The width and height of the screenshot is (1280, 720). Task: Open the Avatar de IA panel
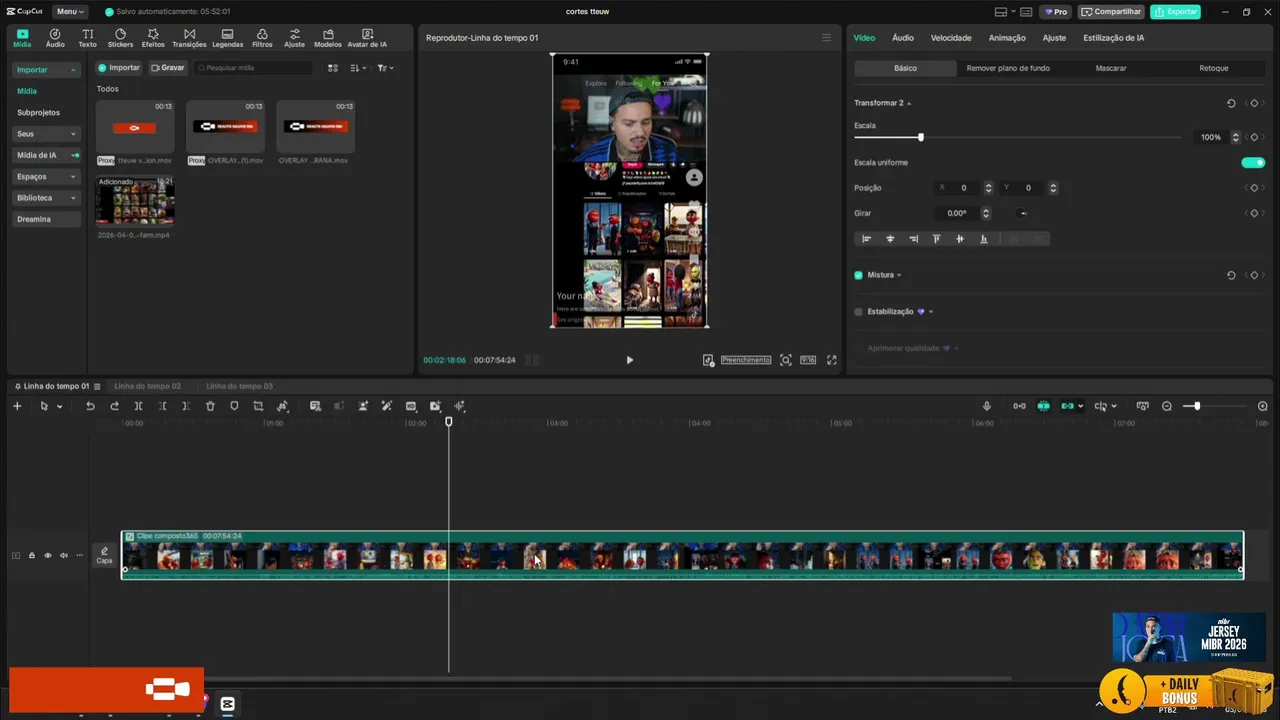[367, 38]
